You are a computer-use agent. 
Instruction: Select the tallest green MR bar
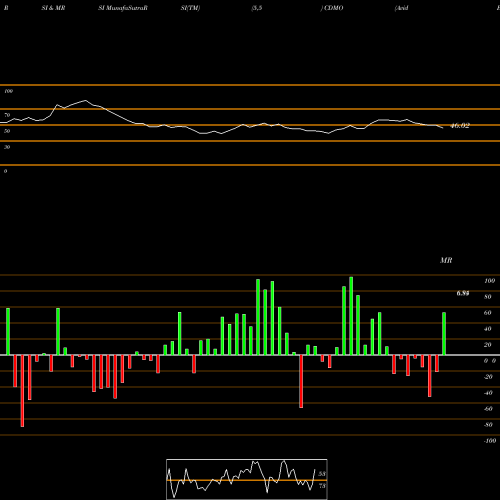[351, 316]
